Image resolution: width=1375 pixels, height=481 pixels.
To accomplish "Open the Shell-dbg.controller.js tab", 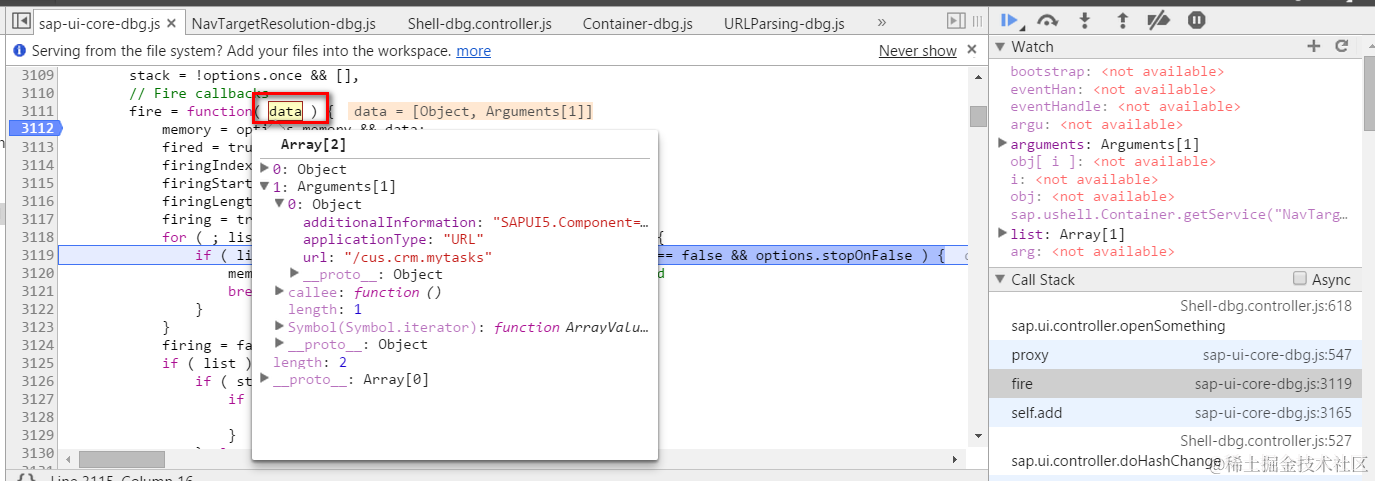I will pos(479,22).
